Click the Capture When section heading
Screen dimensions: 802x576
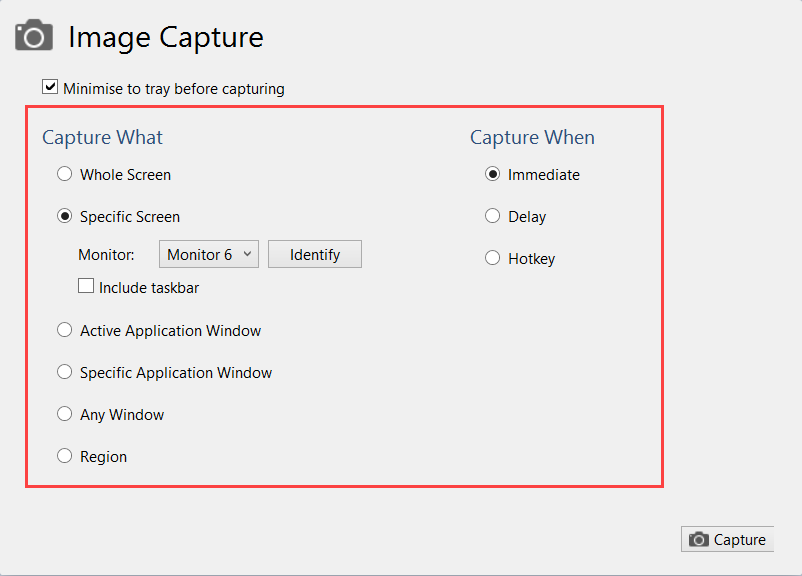(x=532, y=137)
